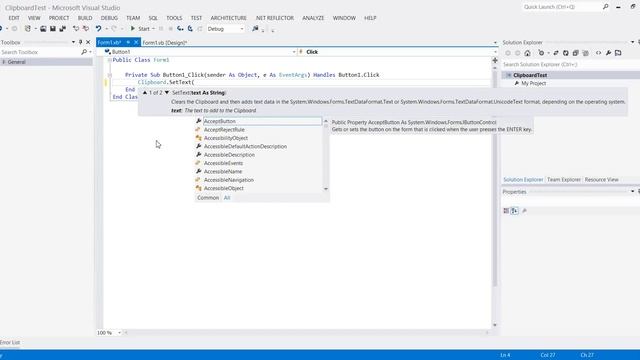Open the PROJECT menu

pyautogui.click(x=59, y=18)
